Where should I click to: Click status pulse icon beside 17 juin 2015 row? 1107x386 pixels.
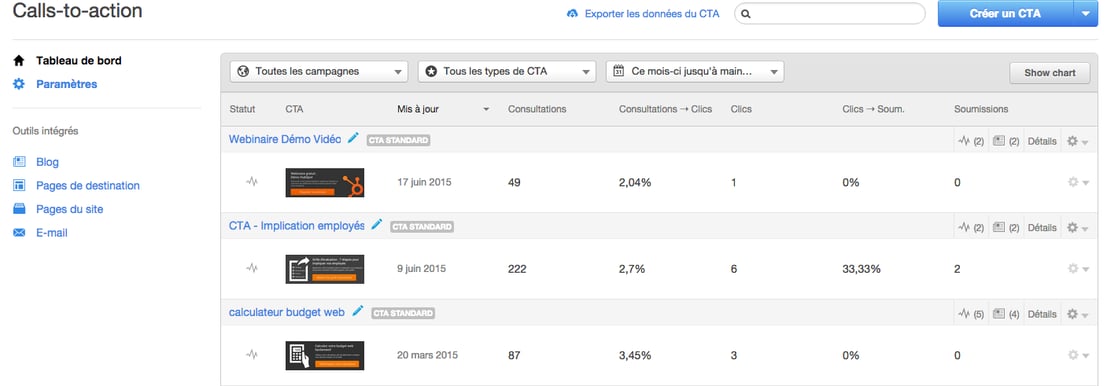[252, 181]
